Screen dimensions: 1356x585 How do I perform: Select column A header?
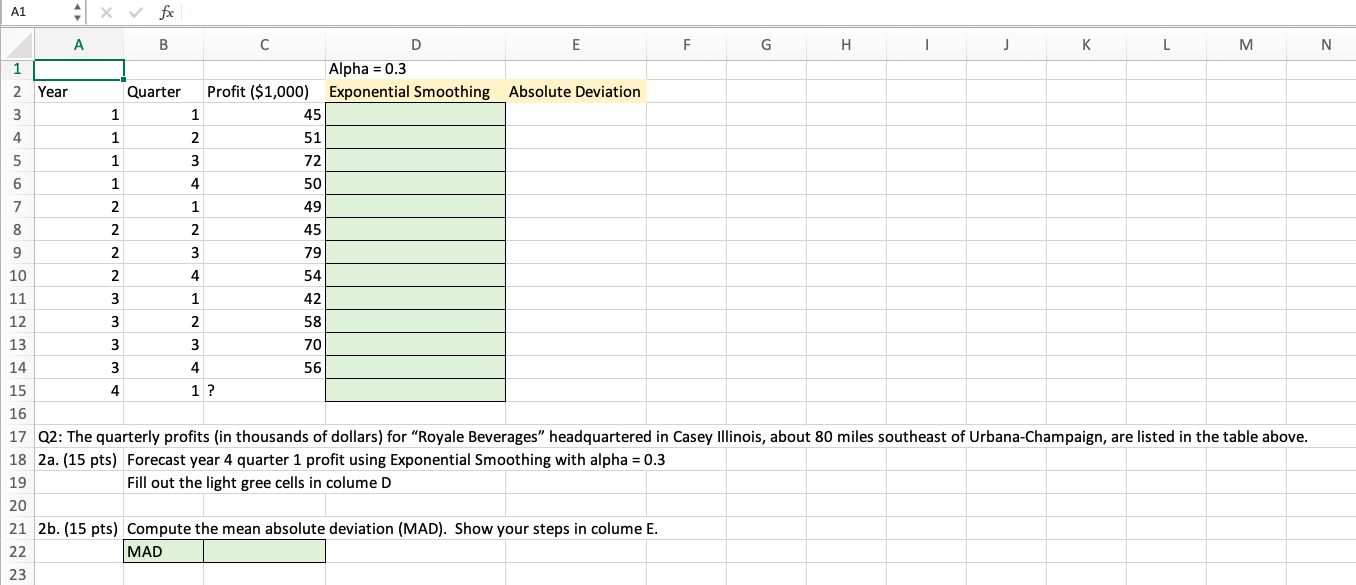pos(79,46)
